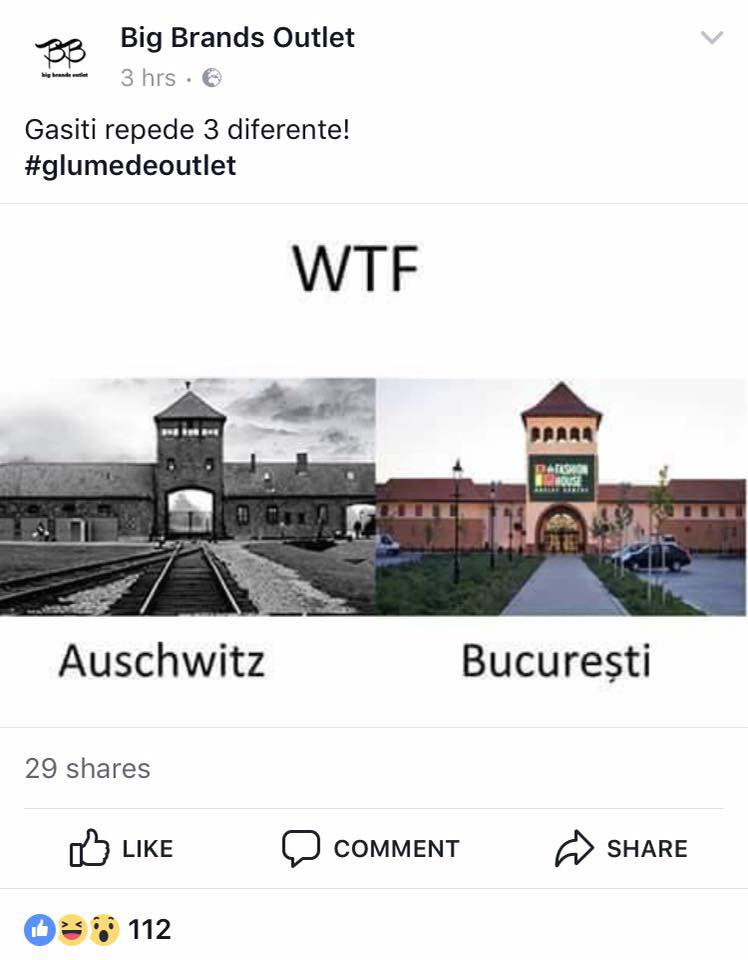This screenshot has width=748, height=960.
Task: Click the Haha laughing reaction emoji
Action: pyautogui.click(x=72, y=929)
